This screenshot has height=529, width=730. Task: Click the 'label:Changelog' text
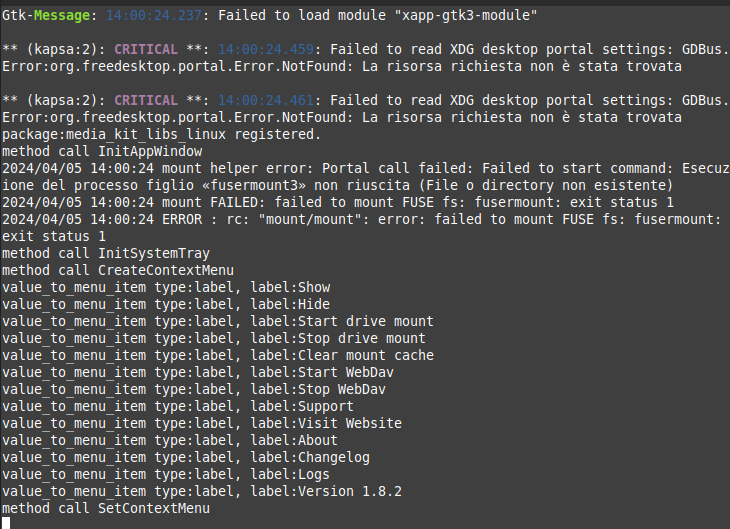(x=310, y=457)
